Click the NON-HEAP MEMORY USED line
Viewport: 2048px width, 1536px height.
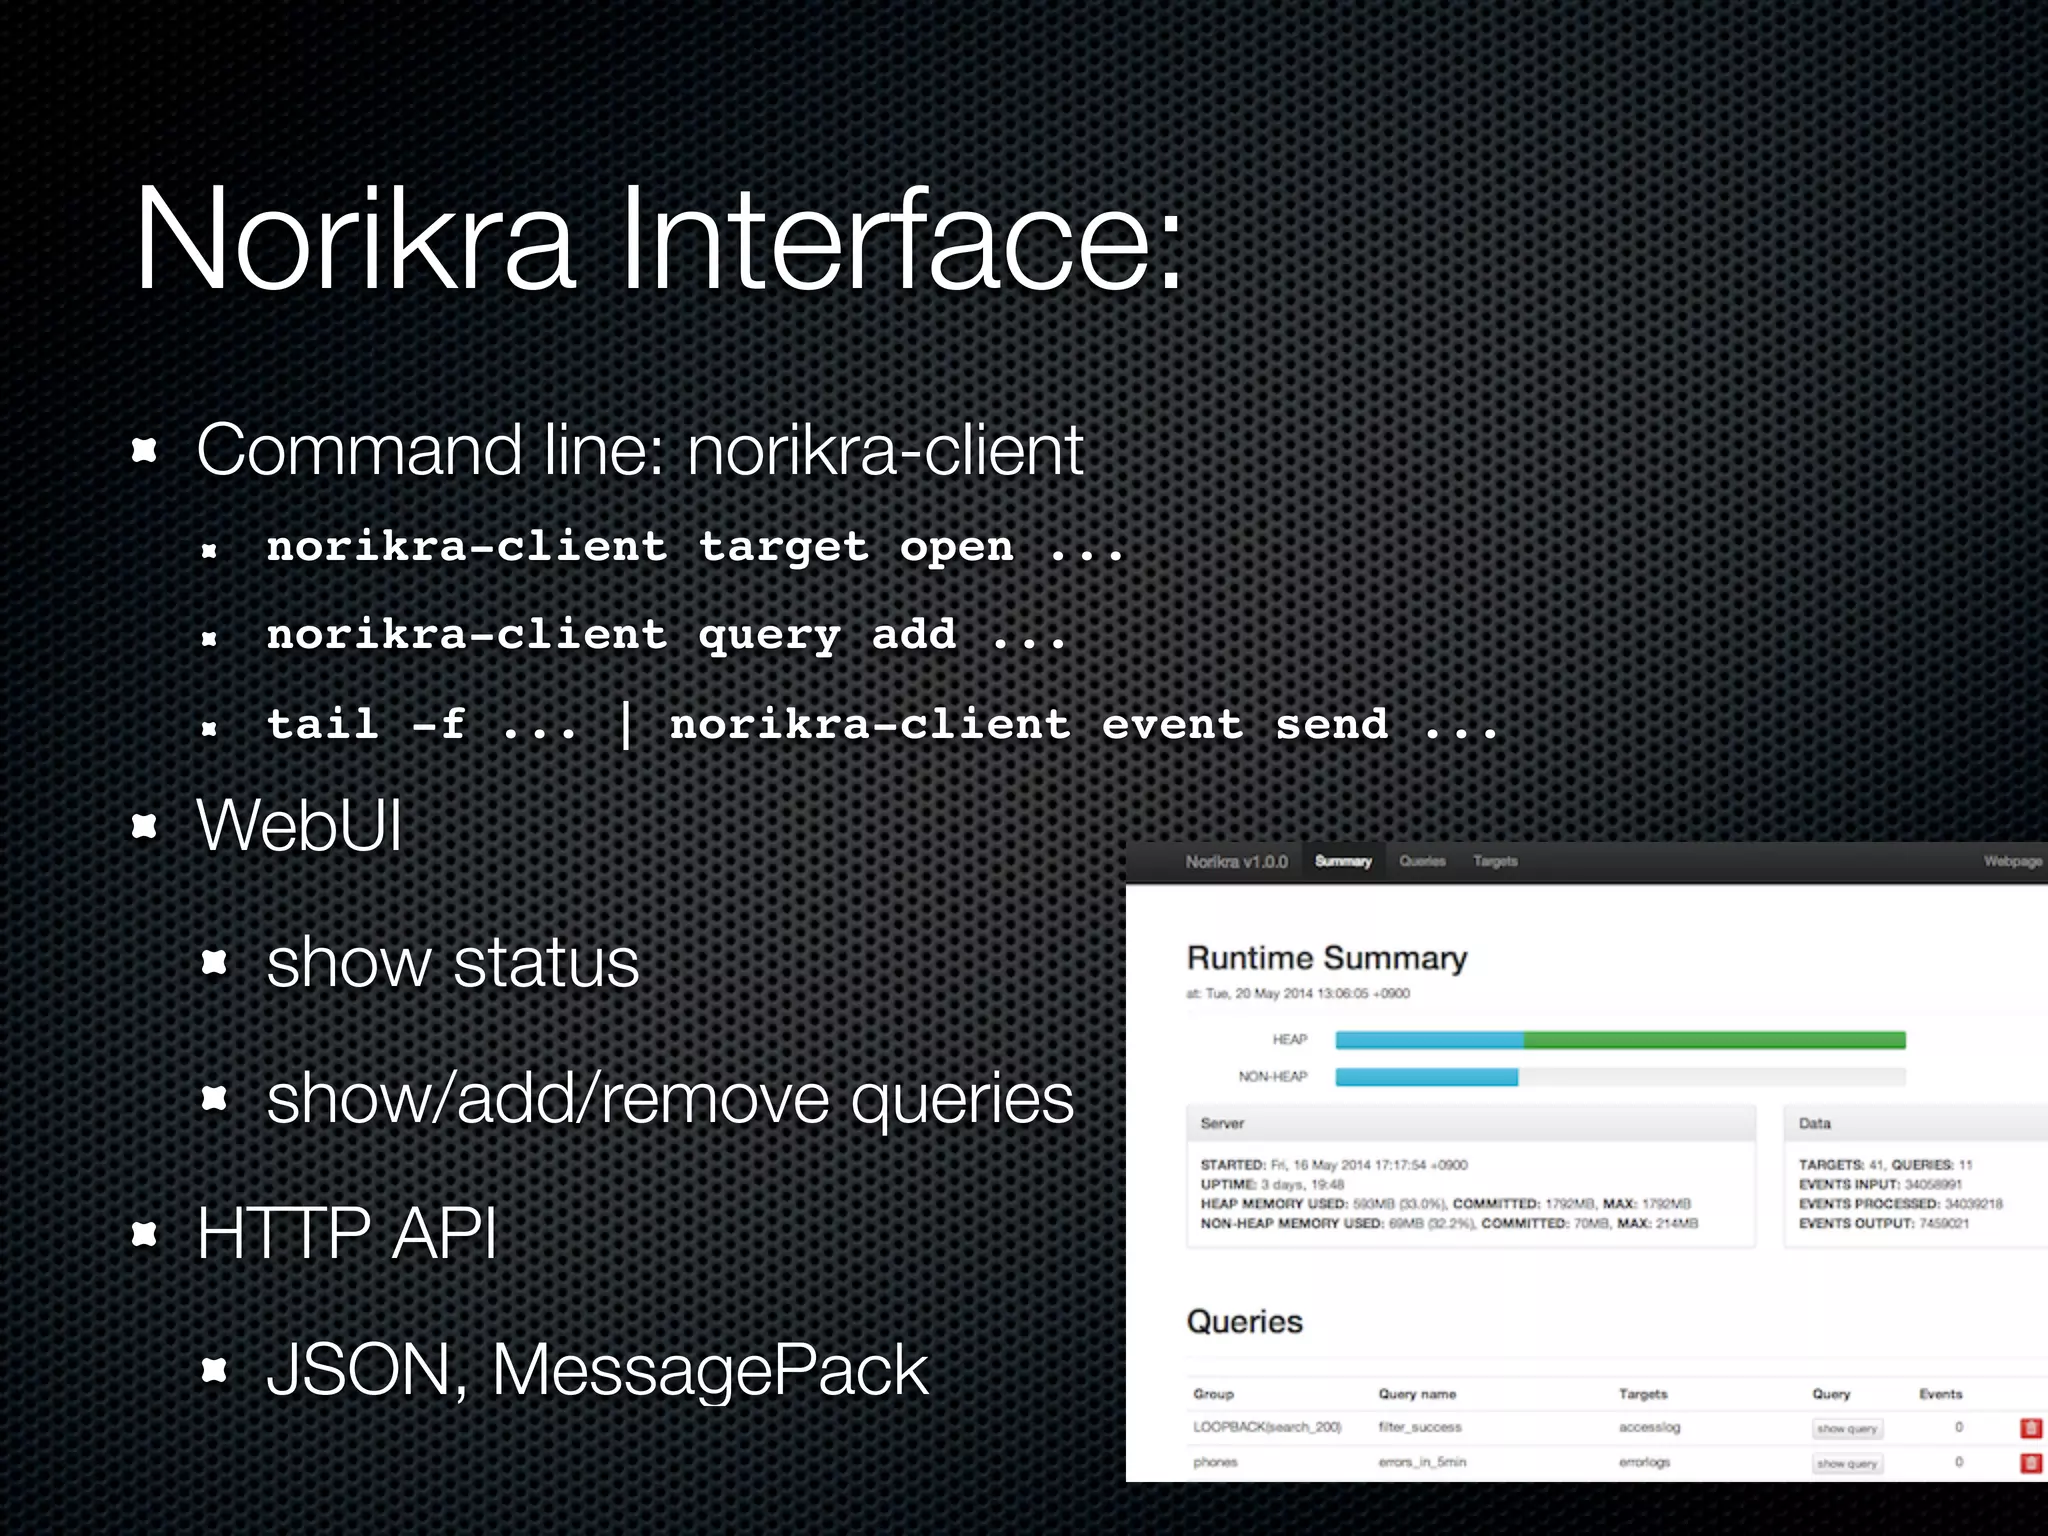pyautogui.click(x=1449, y=1223)
